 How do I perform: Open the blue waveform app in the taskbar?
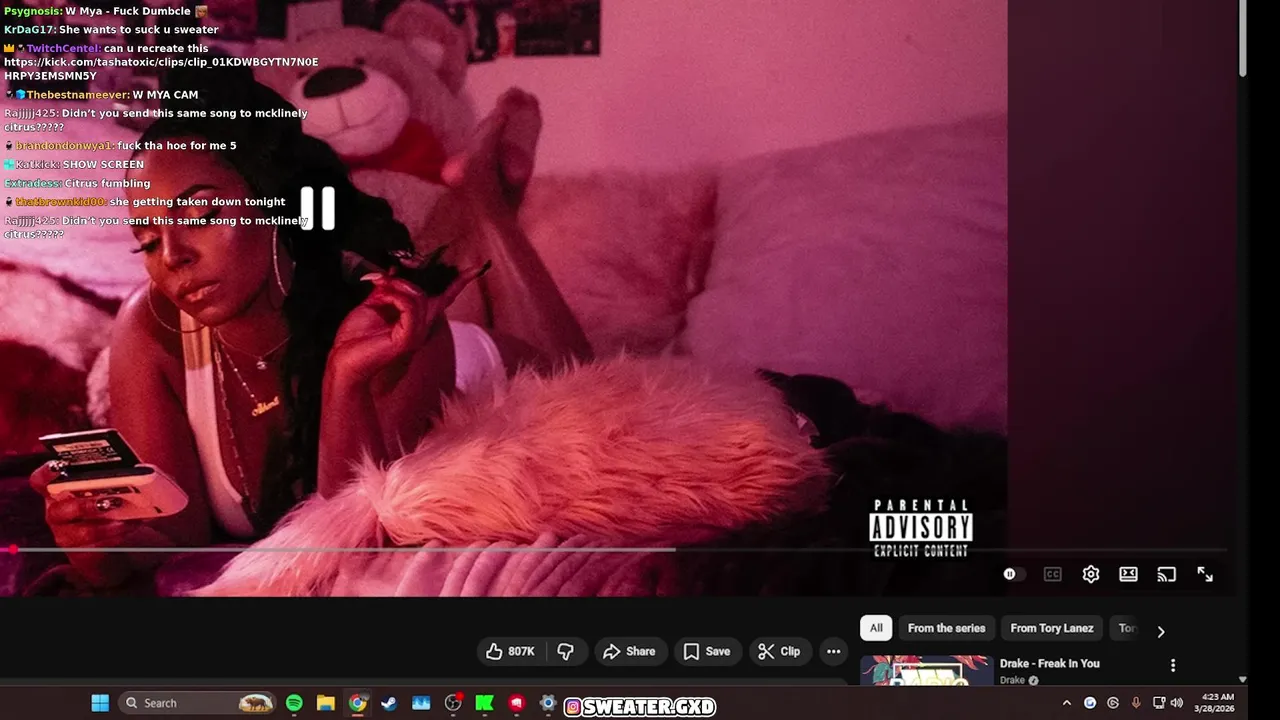click(421, 703)
